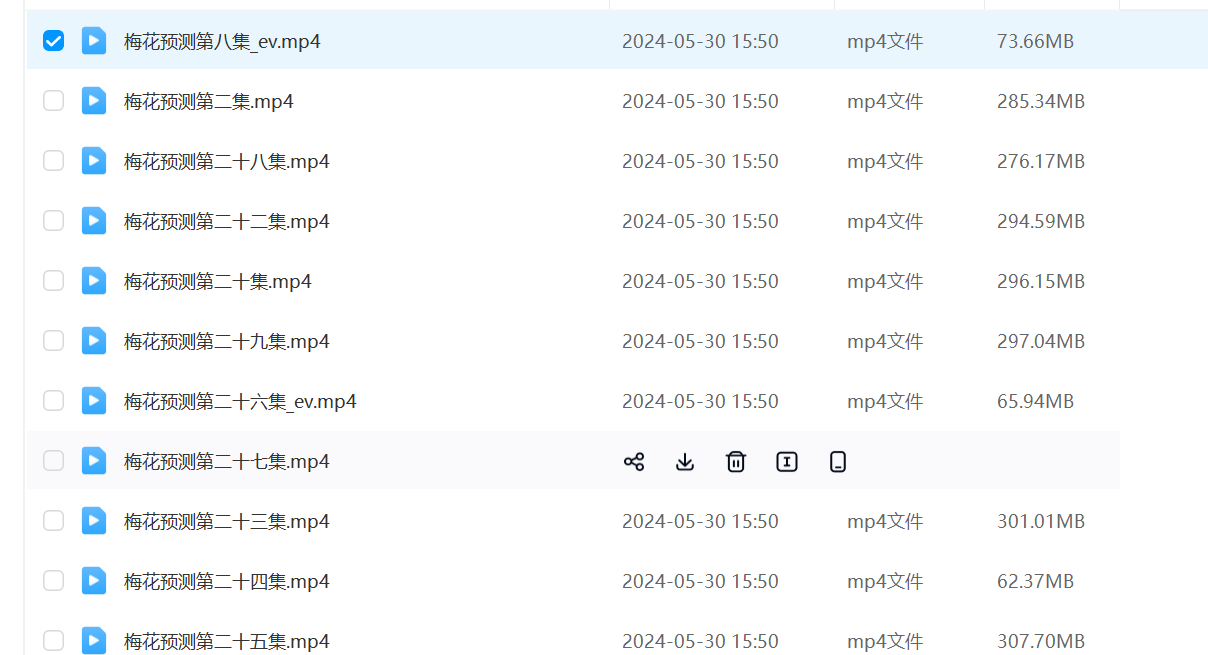This screenshot has width=1208, height=655.
Task: Download 梅花预测第二十七集.mp4 using the download icon
Action: coord(685,461)
